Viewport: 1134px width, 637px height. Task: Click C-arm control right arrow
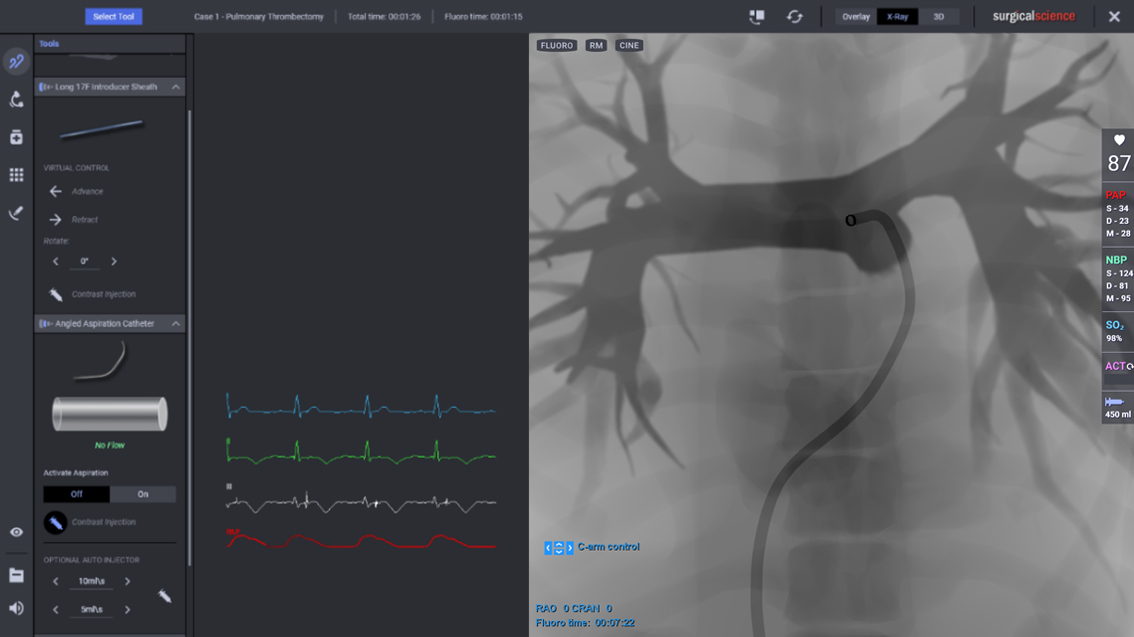pyautogui.click(x=570, y=548)
